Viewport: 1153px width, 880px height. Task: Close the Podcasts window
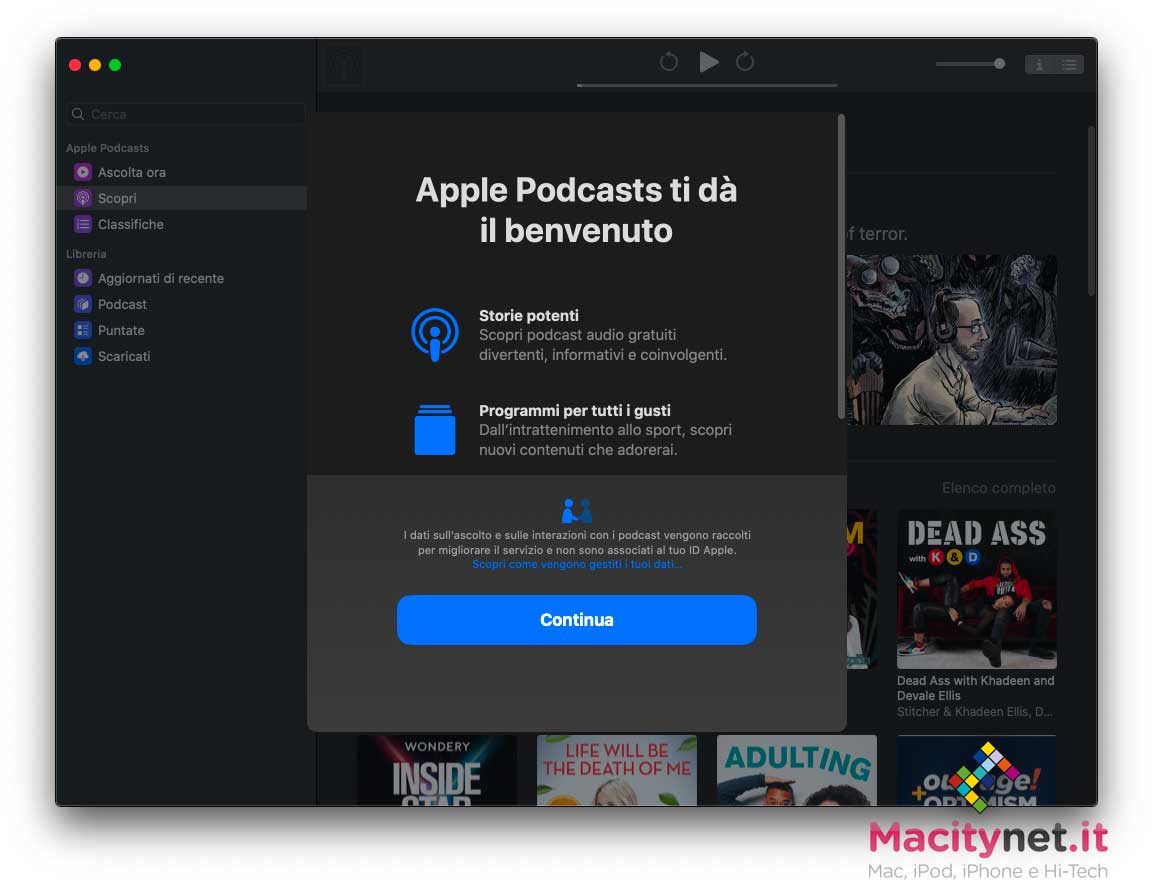75,65
